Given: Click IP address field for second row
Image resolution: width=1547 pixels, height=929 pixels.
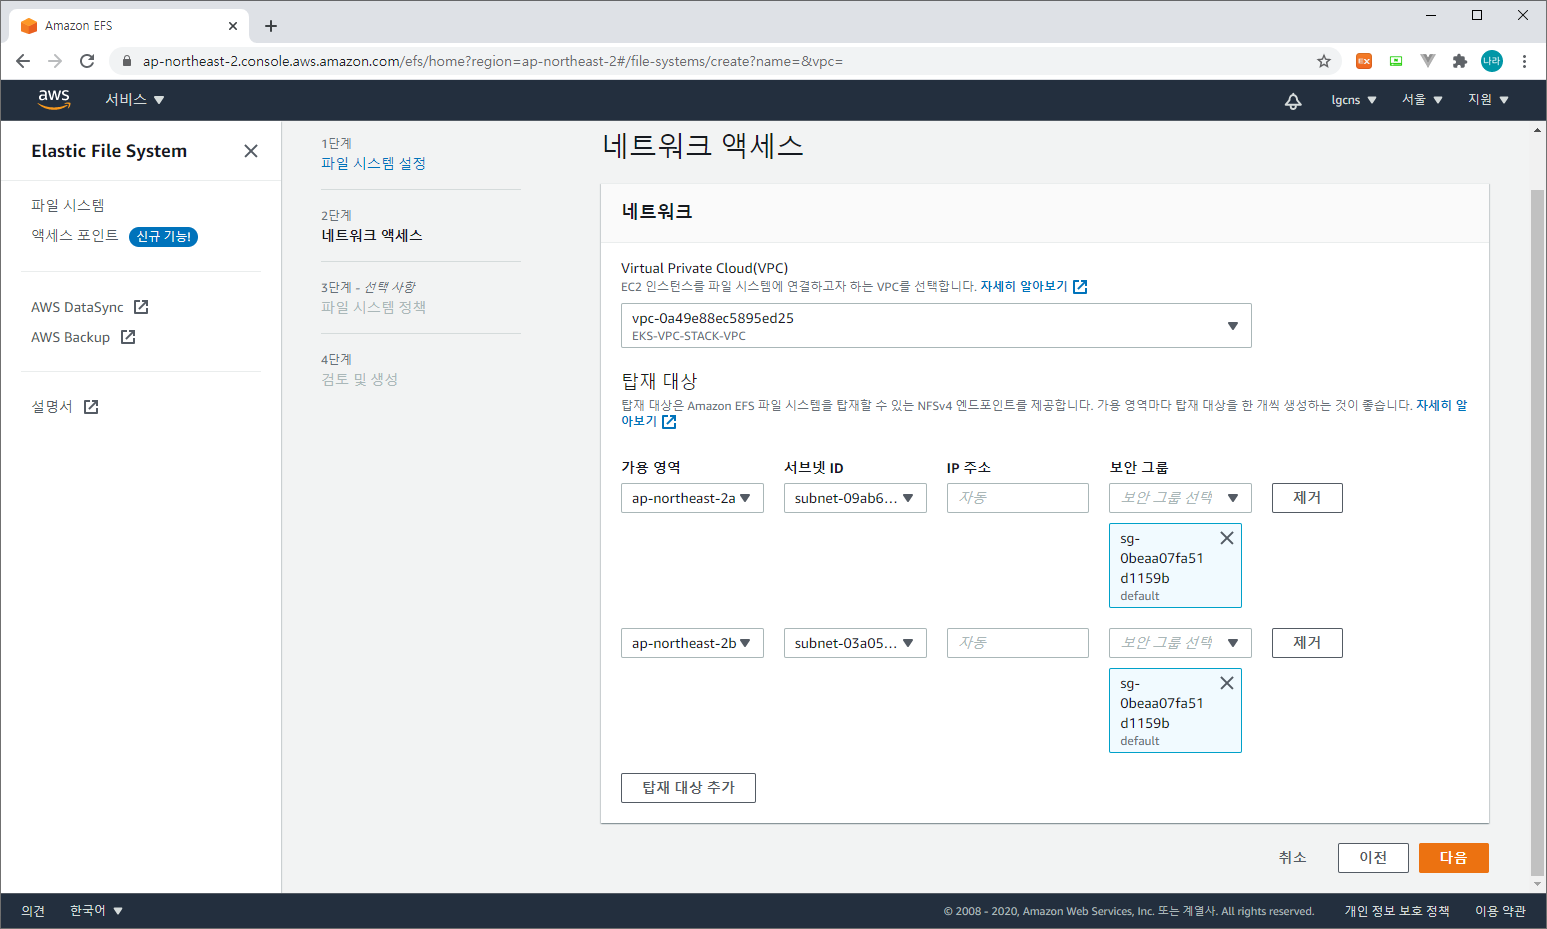Looking at the screenshot, I should click(1018, 643).
